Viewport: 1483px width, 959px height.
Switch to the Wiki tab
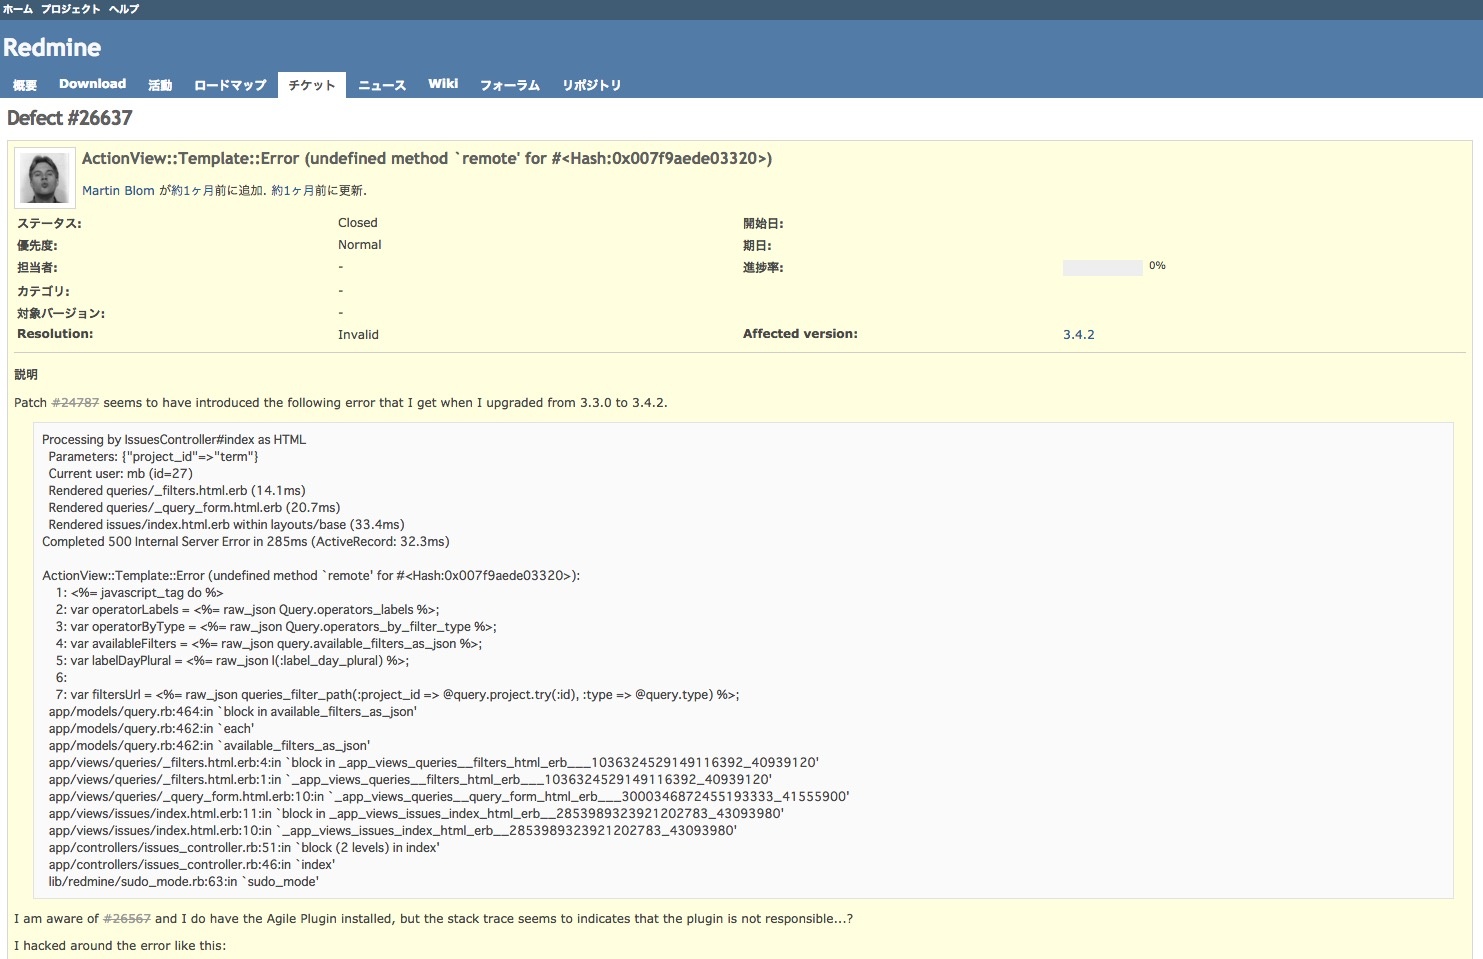(x=443, y=84)
